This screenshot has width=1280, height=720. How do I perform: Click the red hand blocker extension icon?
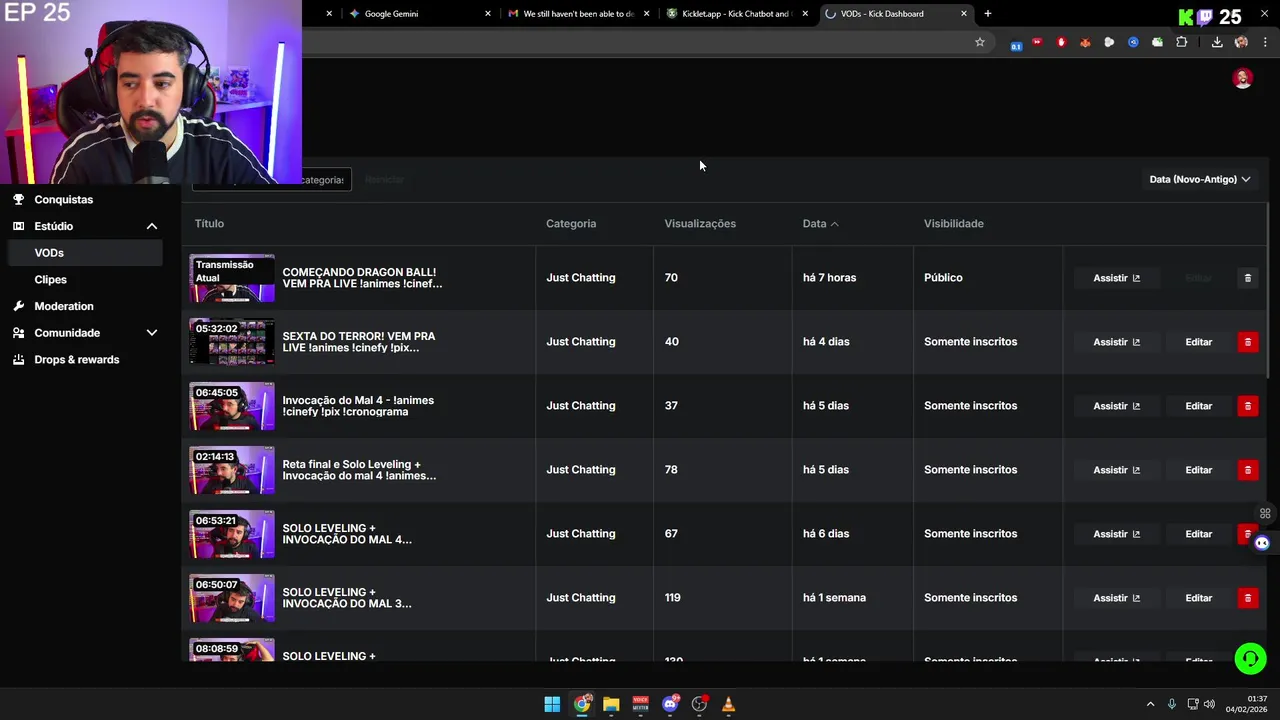(1061, 42)
